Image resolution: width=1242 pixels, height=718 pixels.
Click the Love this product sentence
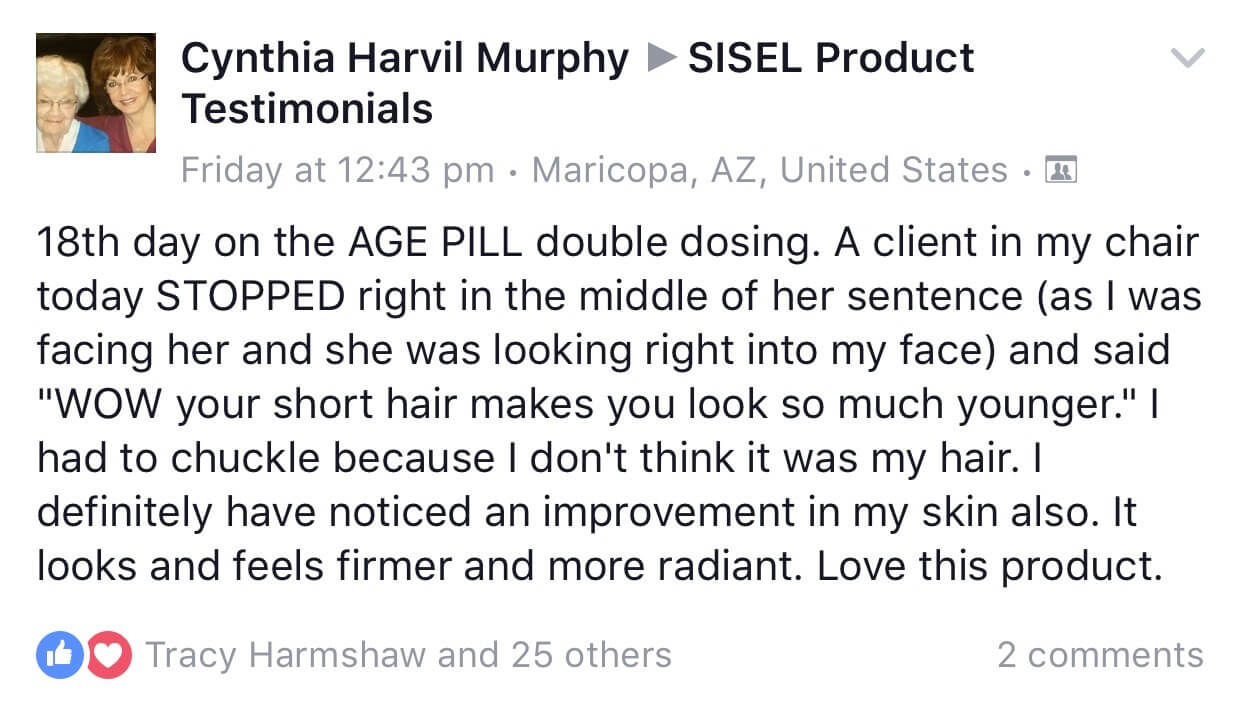[990, 567]
